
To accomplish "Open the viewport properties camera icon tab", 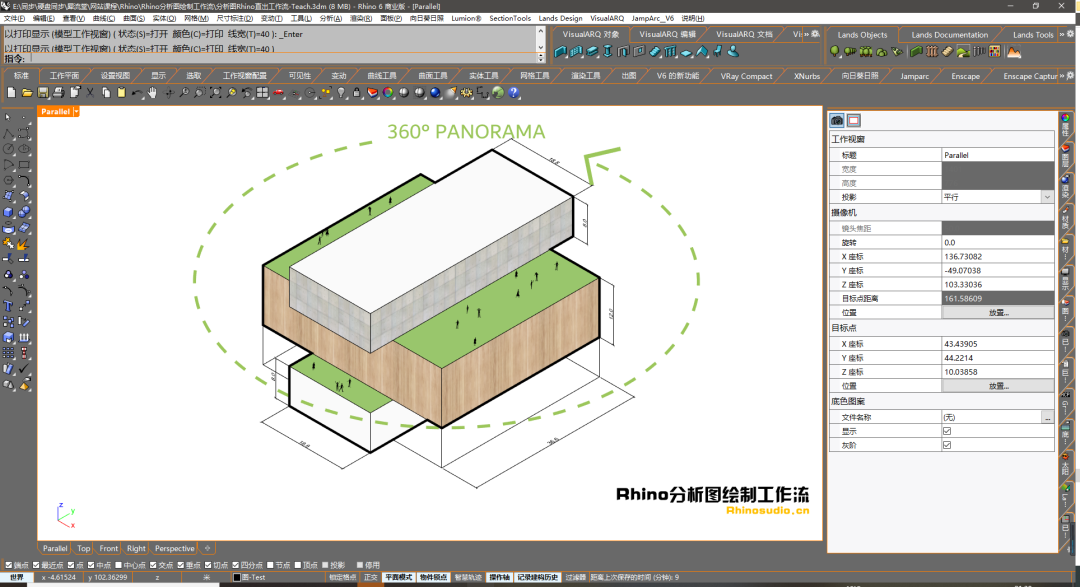I will [x=837, y=118].
